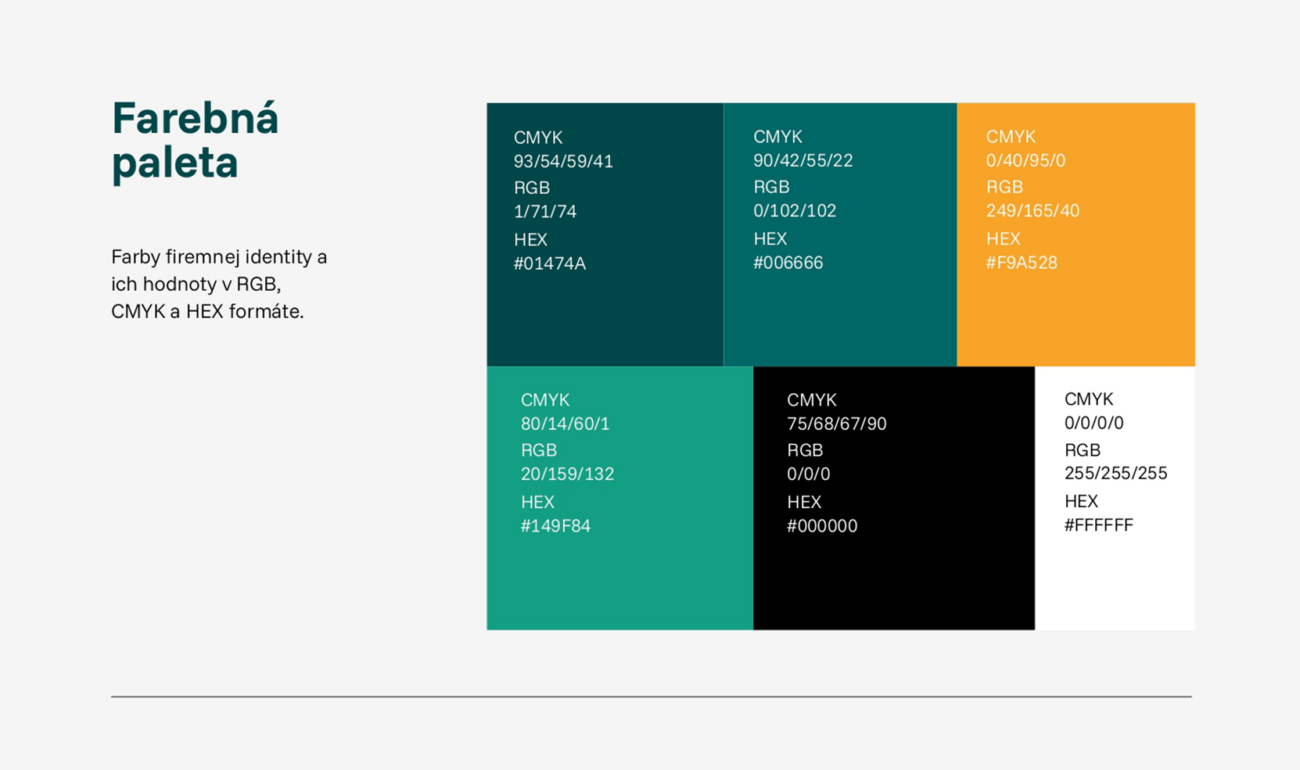The width and height of the screenshot is (1300, 770).
Task: Click the darkest teal swatch #01474A
Action: pos(605,234)
